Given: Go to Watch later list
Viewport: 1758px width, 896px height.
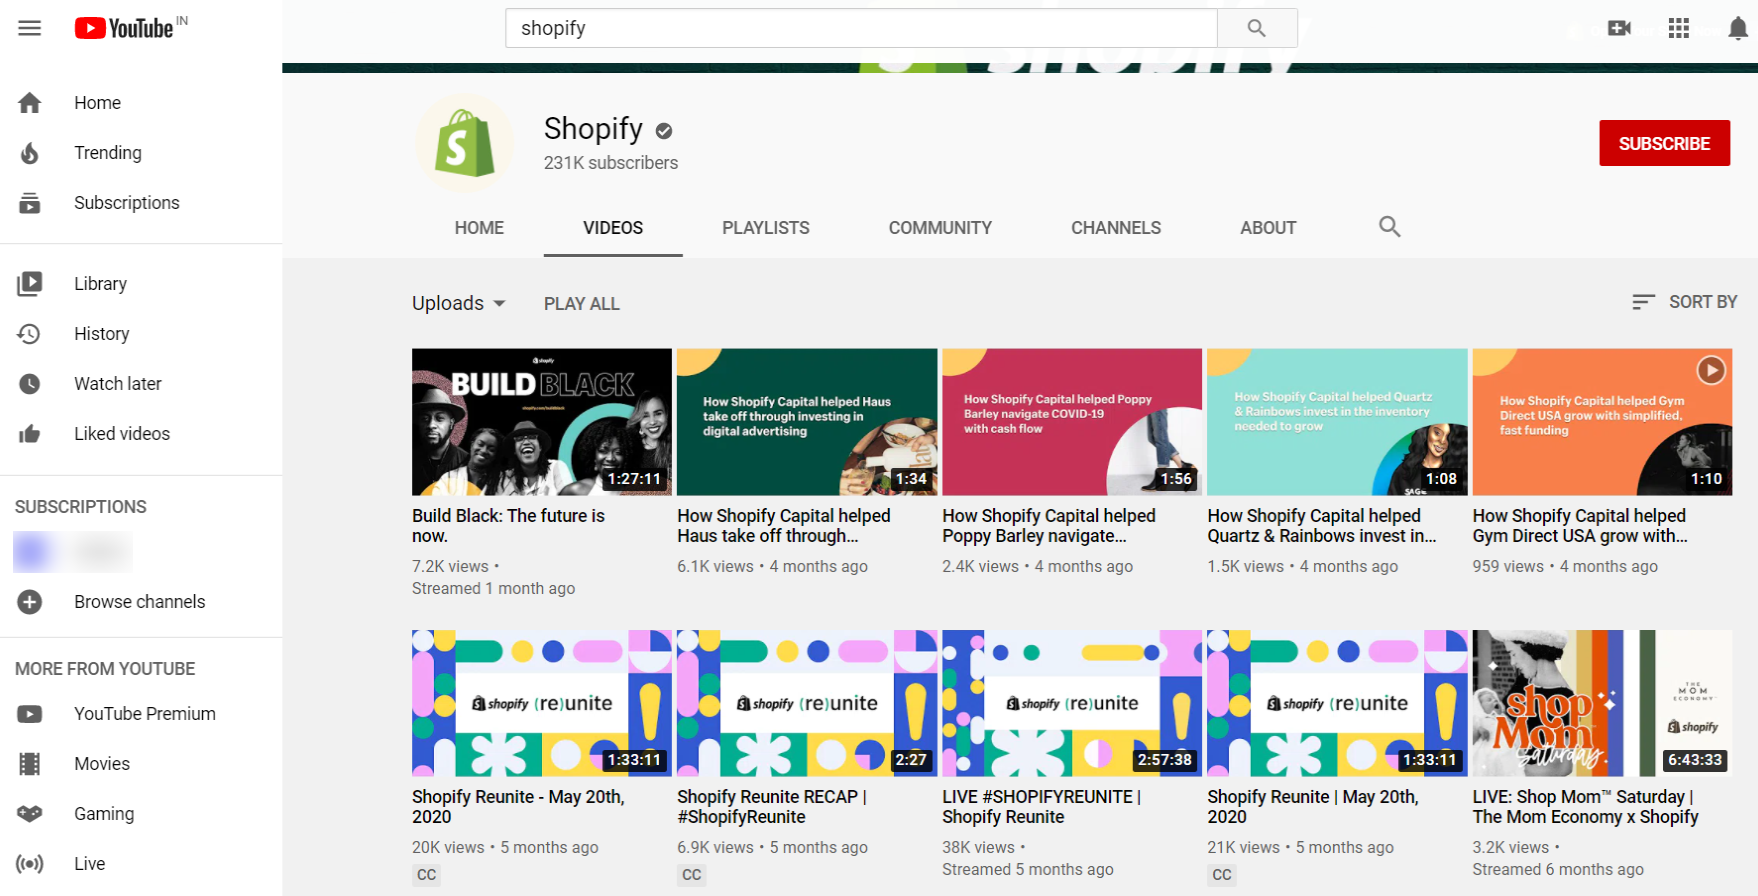Looking at the screenshot, I should 118,384.
